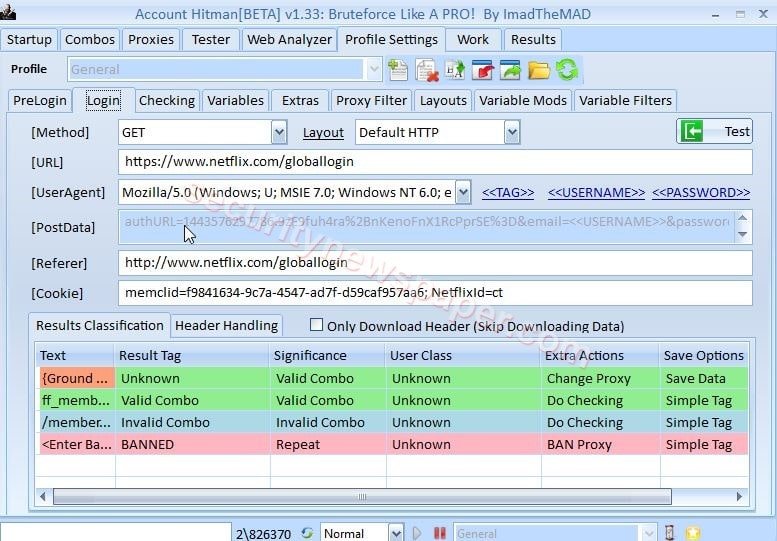Click the green arrow export window icon
Screen dimensions: 777x541
(x=511, y=69)
